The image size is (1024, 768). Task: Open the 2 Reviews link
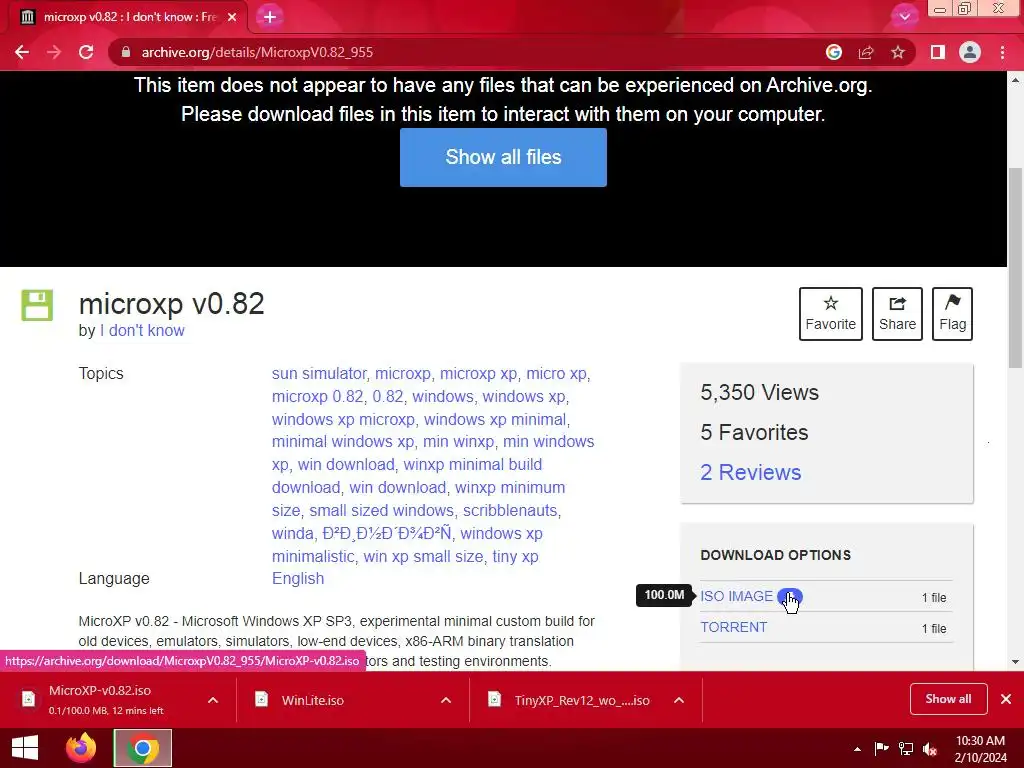(x=750, y=472)
